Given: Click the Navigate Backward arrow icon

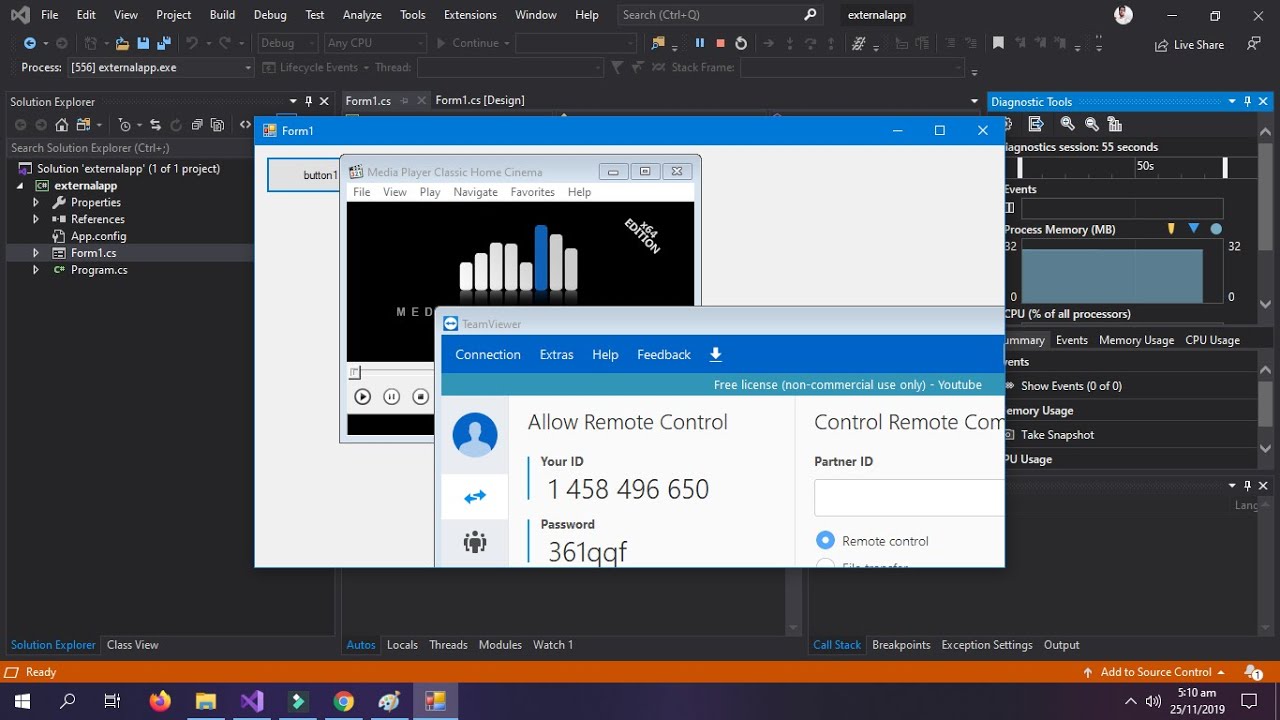Looking at the screenshot, I should (x=30, y=43).
